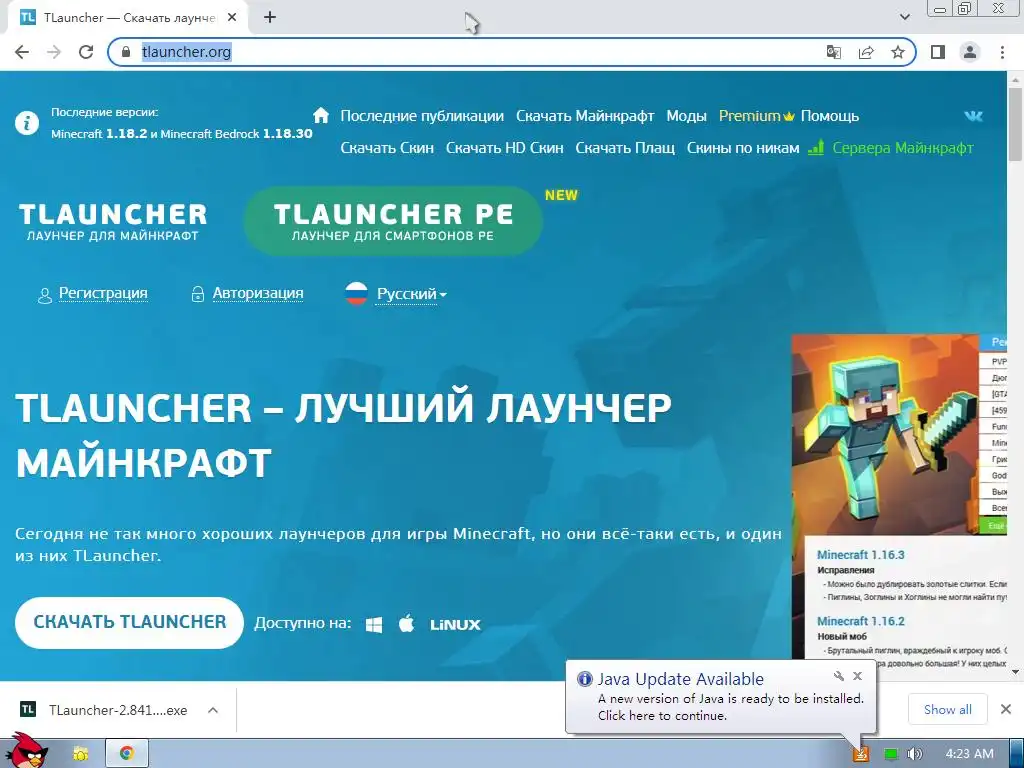Open a new tab with the plus button
This screenshot has height=768, width=1024.
coord(270,18)
